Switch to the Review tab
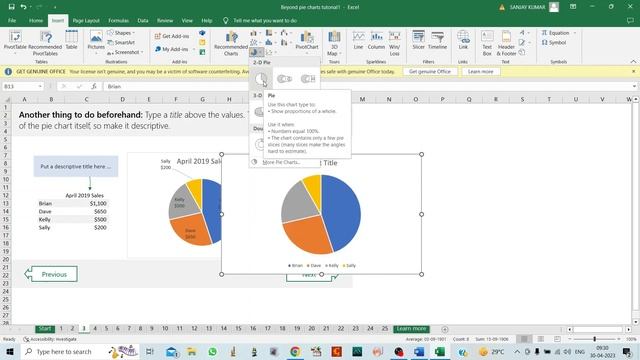The image size is (640, 360). click(165, 20)
